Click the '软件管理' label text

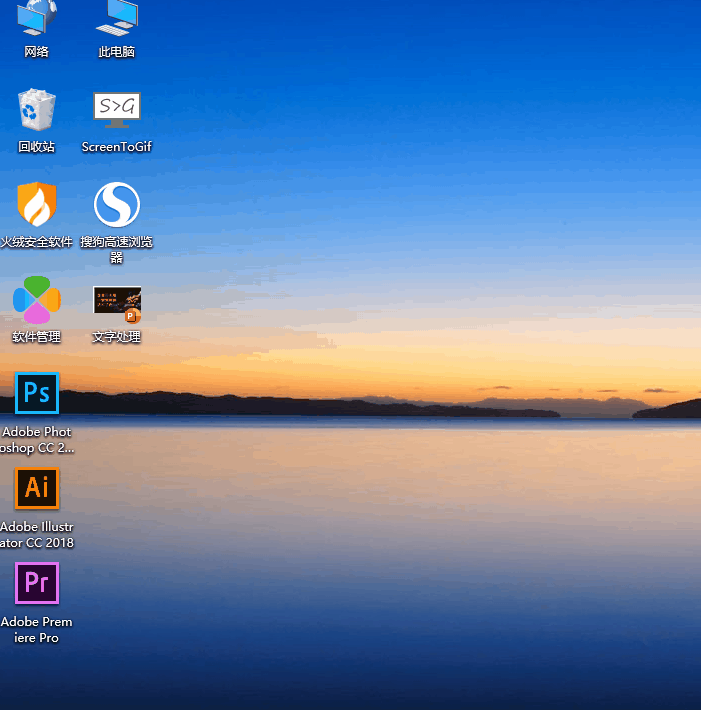coord(37,337)
